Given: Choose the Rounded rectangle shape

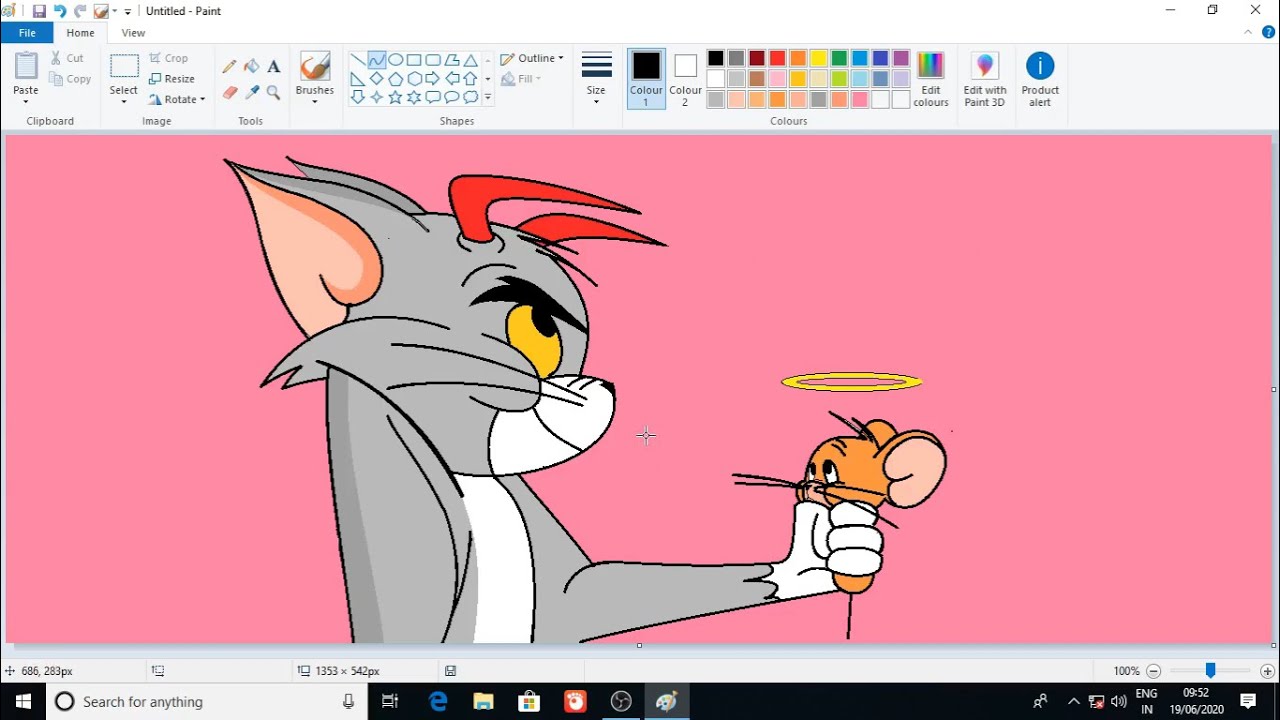Looking at the screenshot, I should coord(432,60).
